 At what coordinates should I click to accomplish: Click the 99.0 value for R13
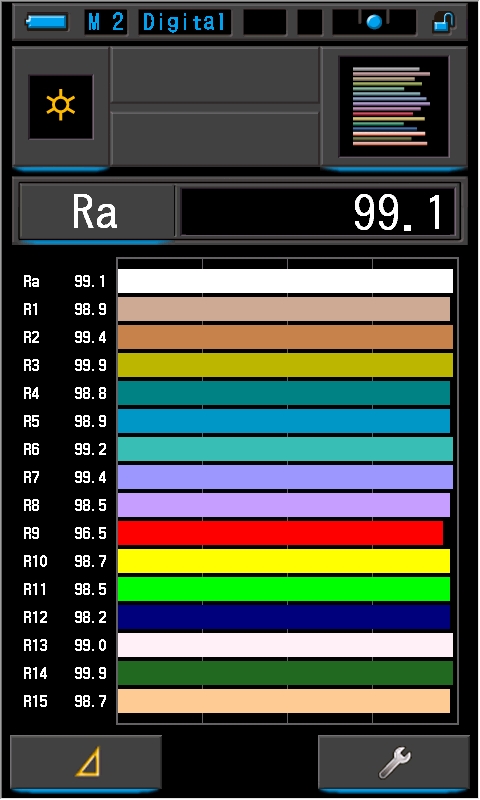90,645
